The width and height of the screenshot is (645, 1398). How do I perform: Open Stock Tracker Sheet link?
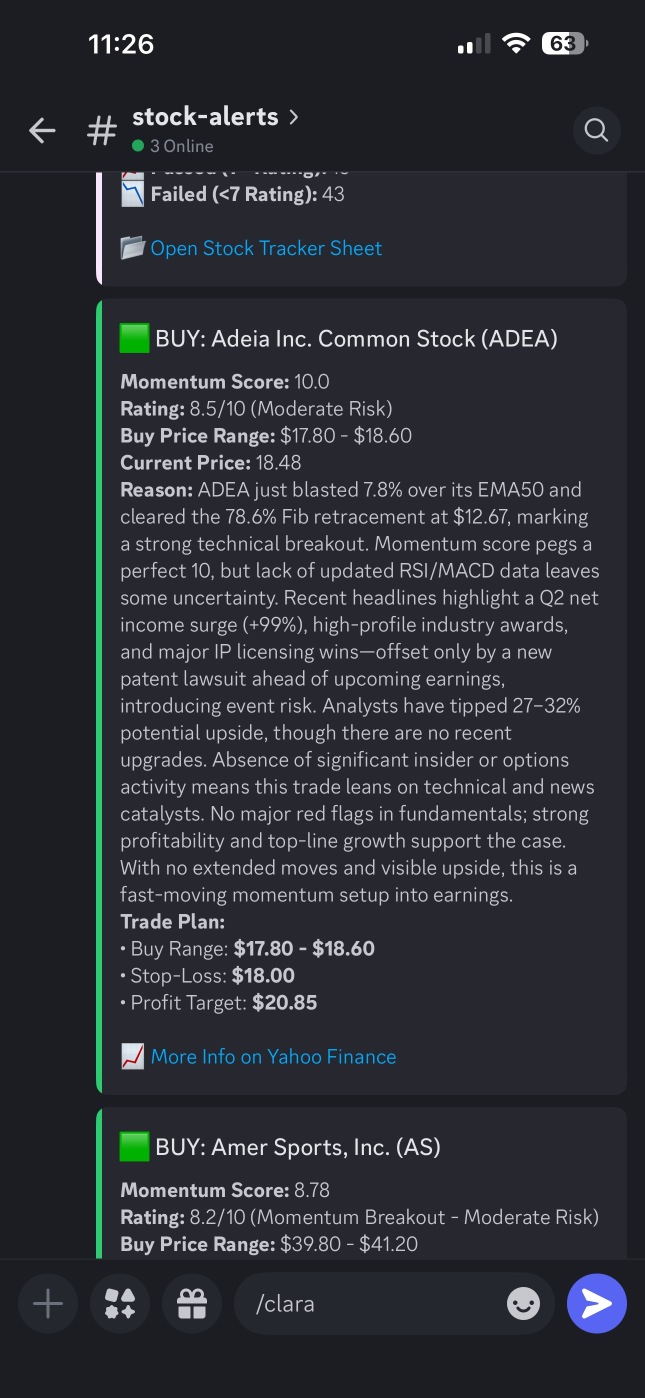pos(266,248)
